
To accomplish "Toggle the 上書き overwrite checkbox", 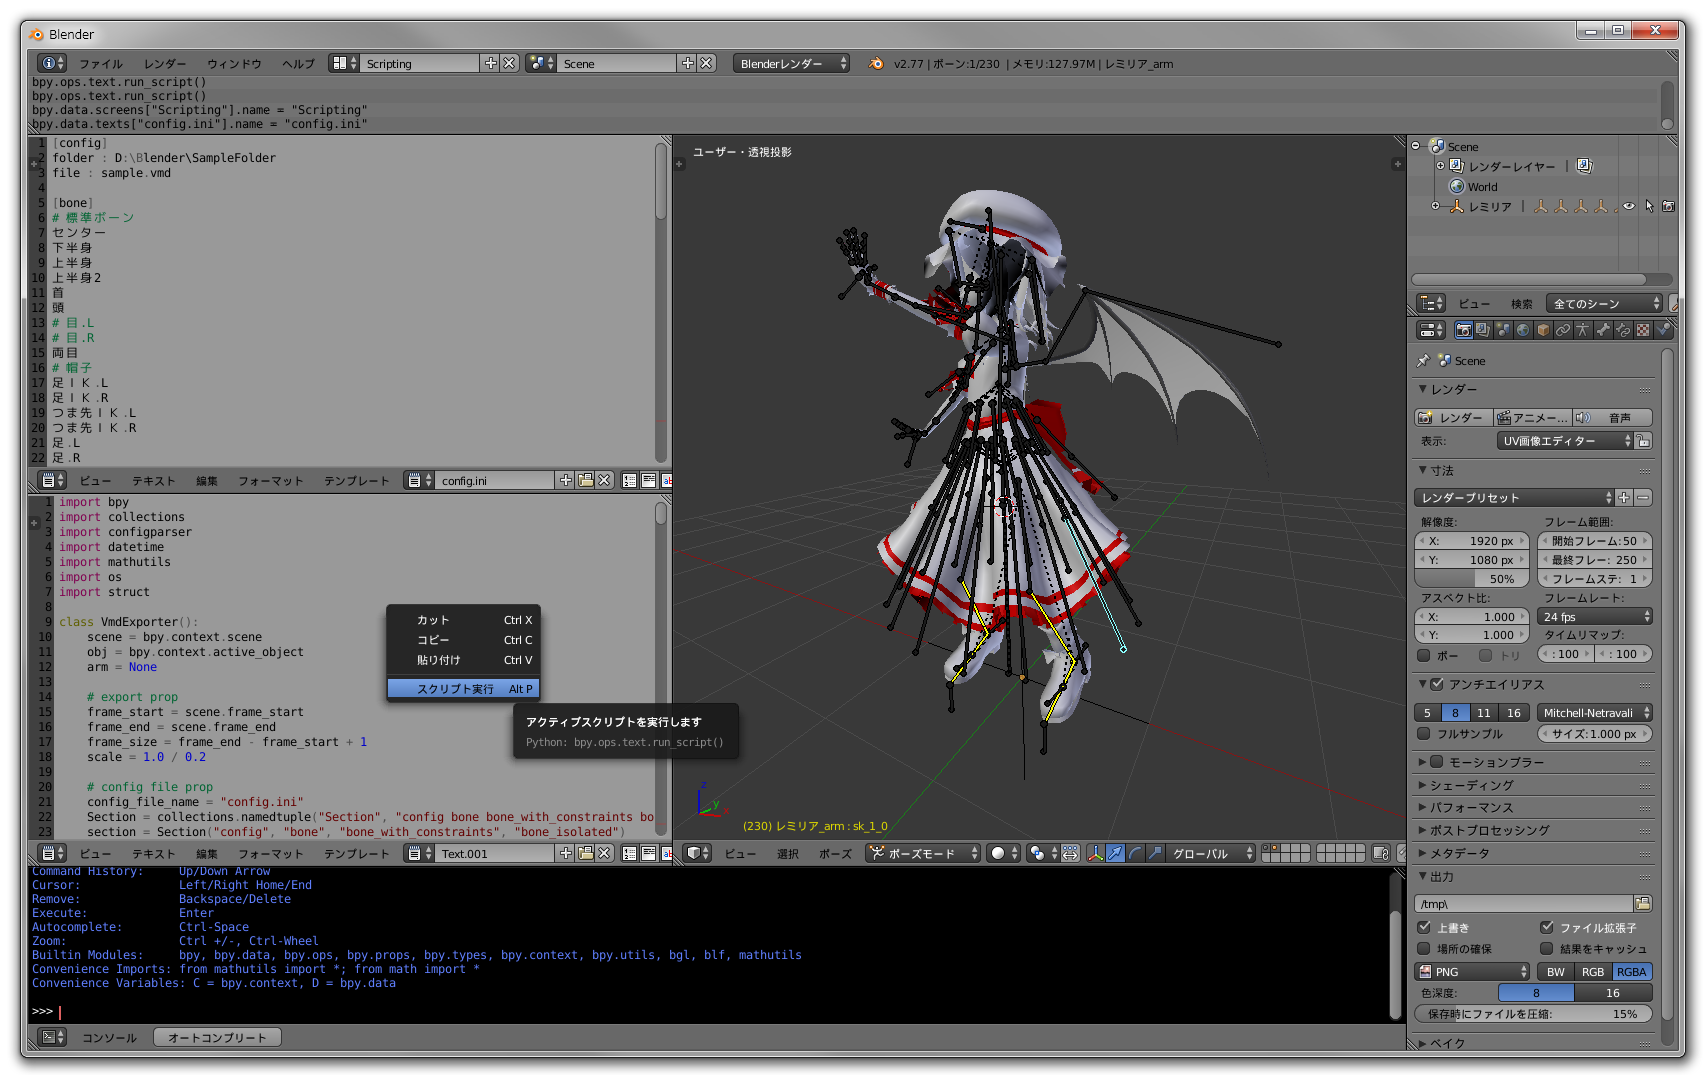I will pyautogui.click(x=1424, y=928).
